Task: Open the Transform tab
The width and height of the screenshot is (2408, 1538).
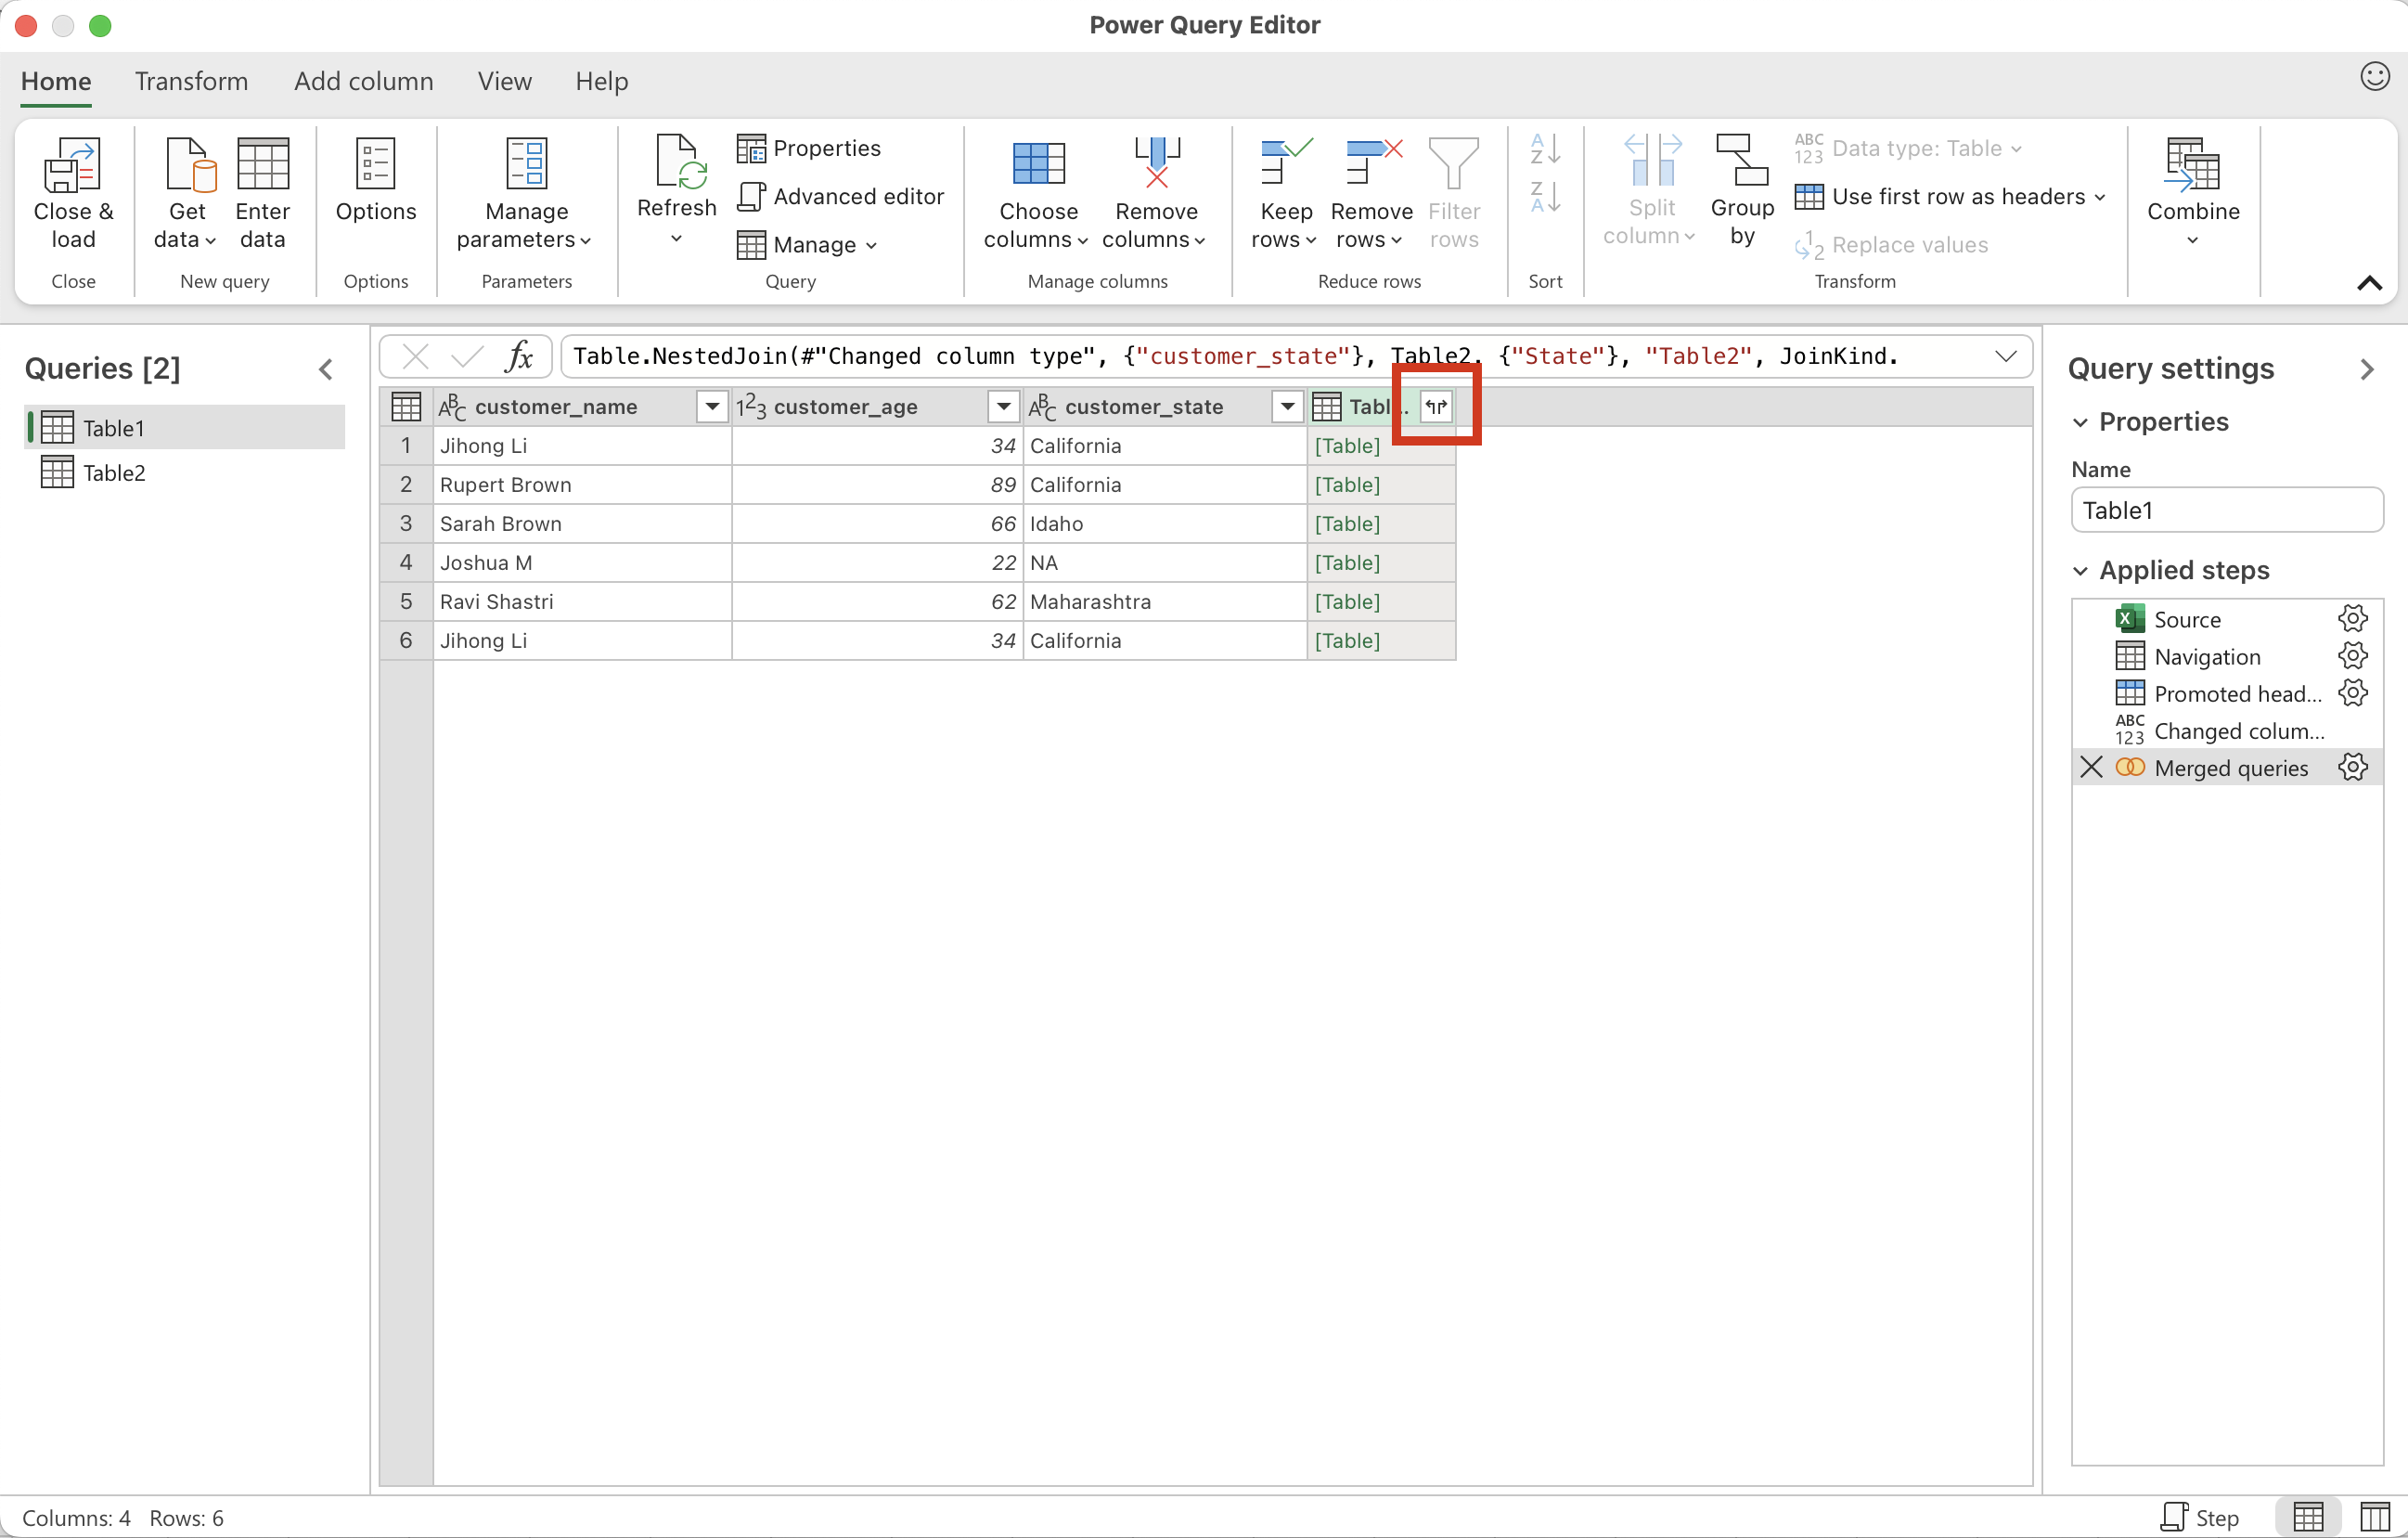Action: pyautogui.click(x=191, y=81)
